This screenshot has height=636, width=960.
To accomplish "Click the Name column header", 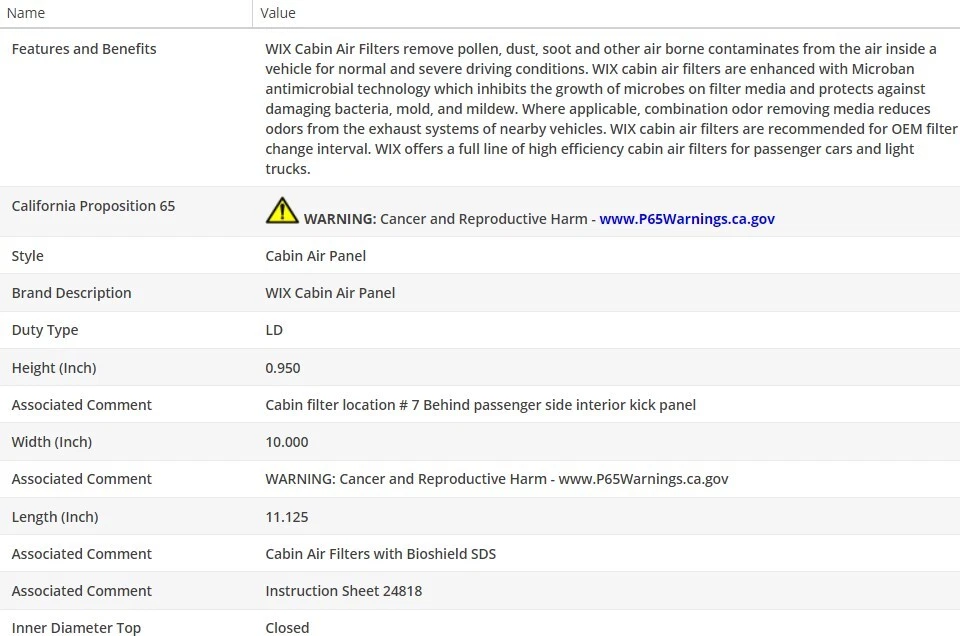I will click(x=25, y=13).
